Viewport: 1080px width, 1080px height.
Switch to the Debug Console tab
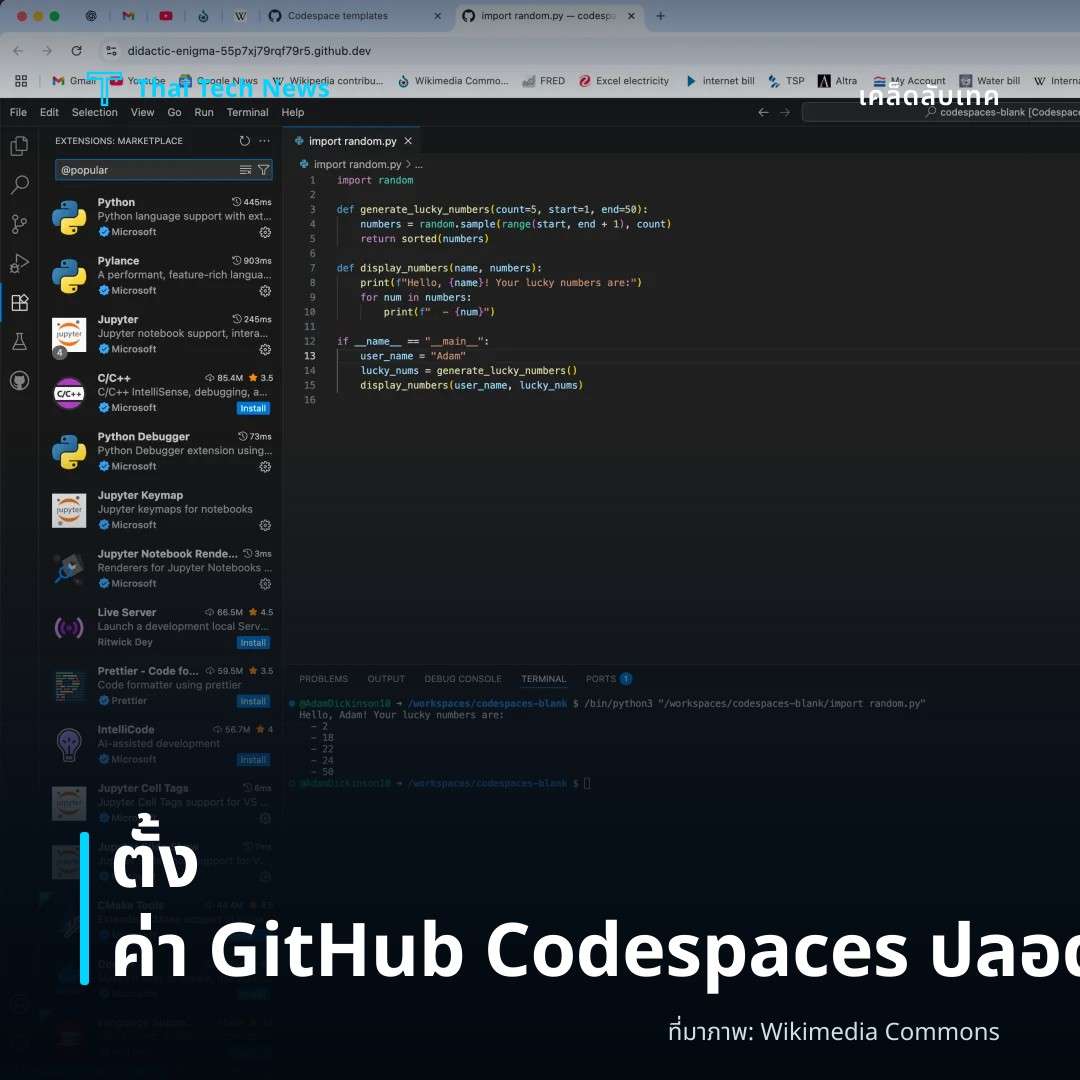pyautogui.click(x=463, y=679)
